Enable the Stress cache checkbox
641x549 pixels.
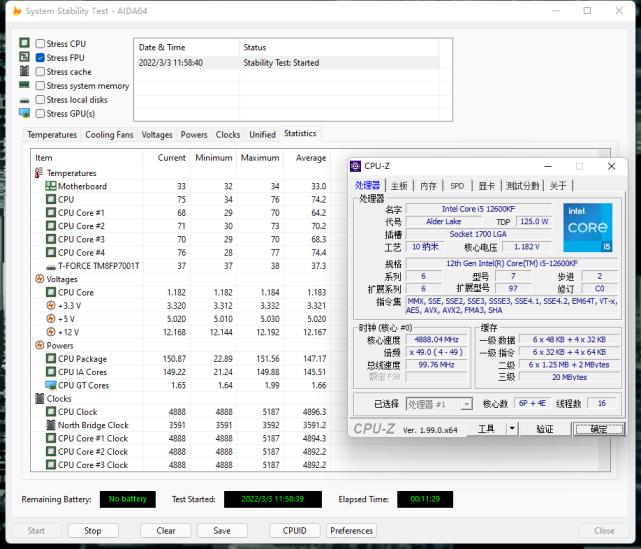tap(40, 72)
